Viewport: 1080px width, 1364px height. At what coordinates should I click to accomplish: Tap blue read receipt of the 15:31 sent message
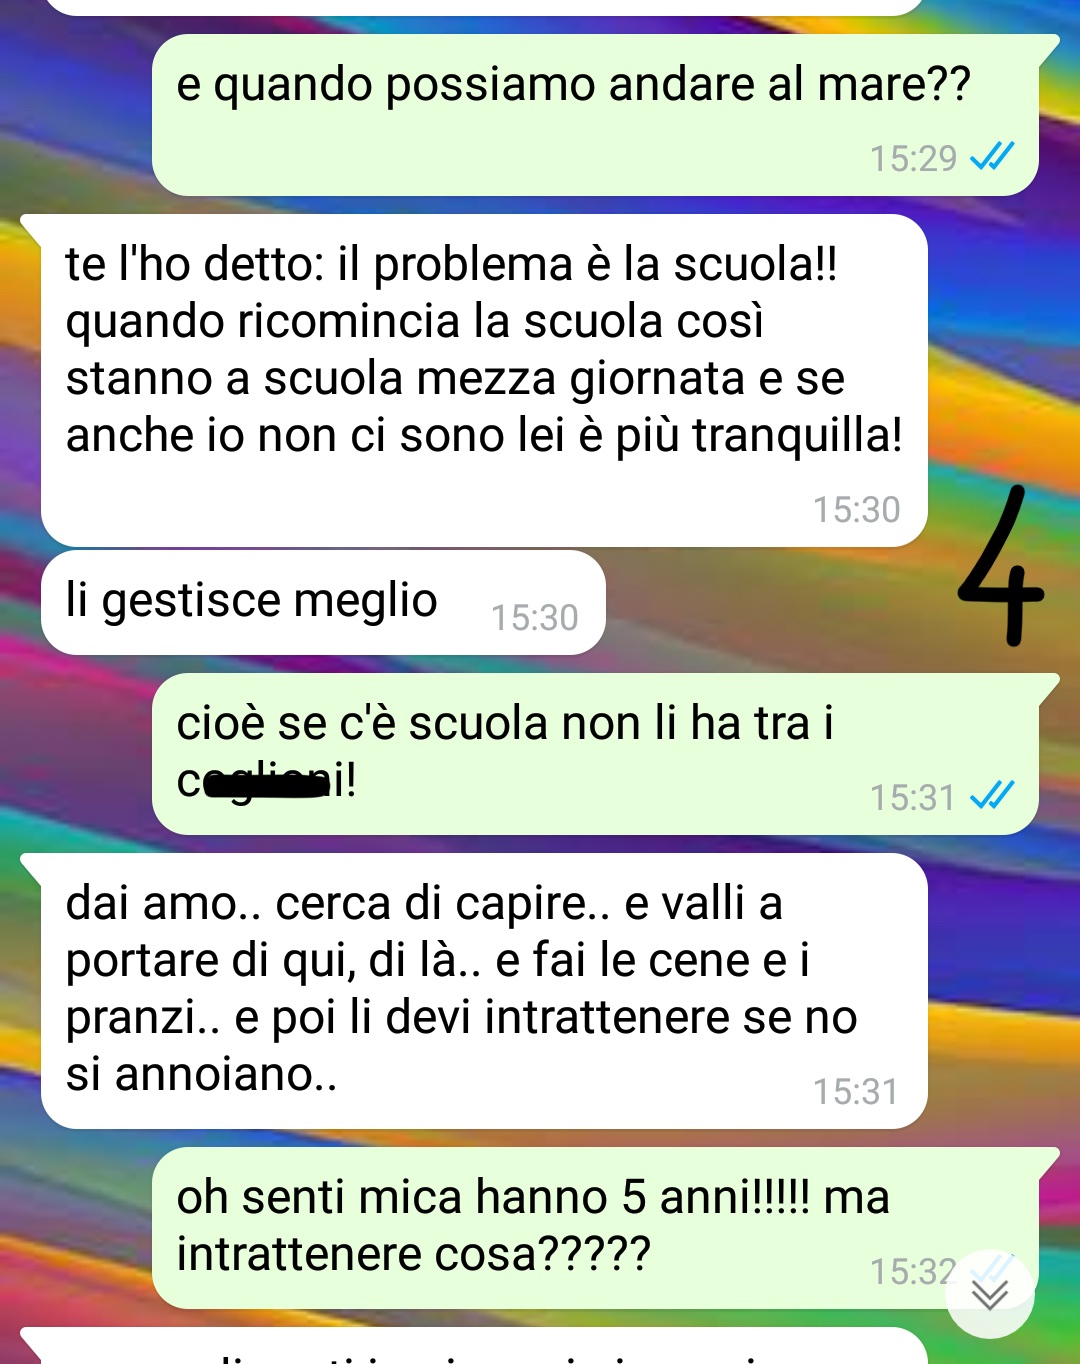click(992, 795)
